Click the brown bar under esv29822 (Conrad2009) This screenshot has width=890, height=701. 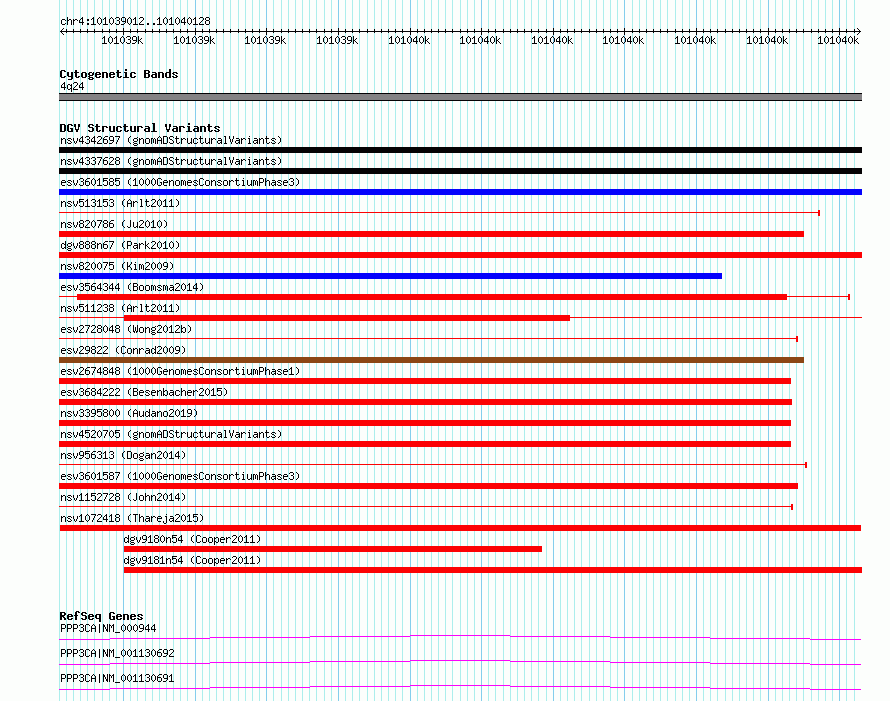pos(431,360)
